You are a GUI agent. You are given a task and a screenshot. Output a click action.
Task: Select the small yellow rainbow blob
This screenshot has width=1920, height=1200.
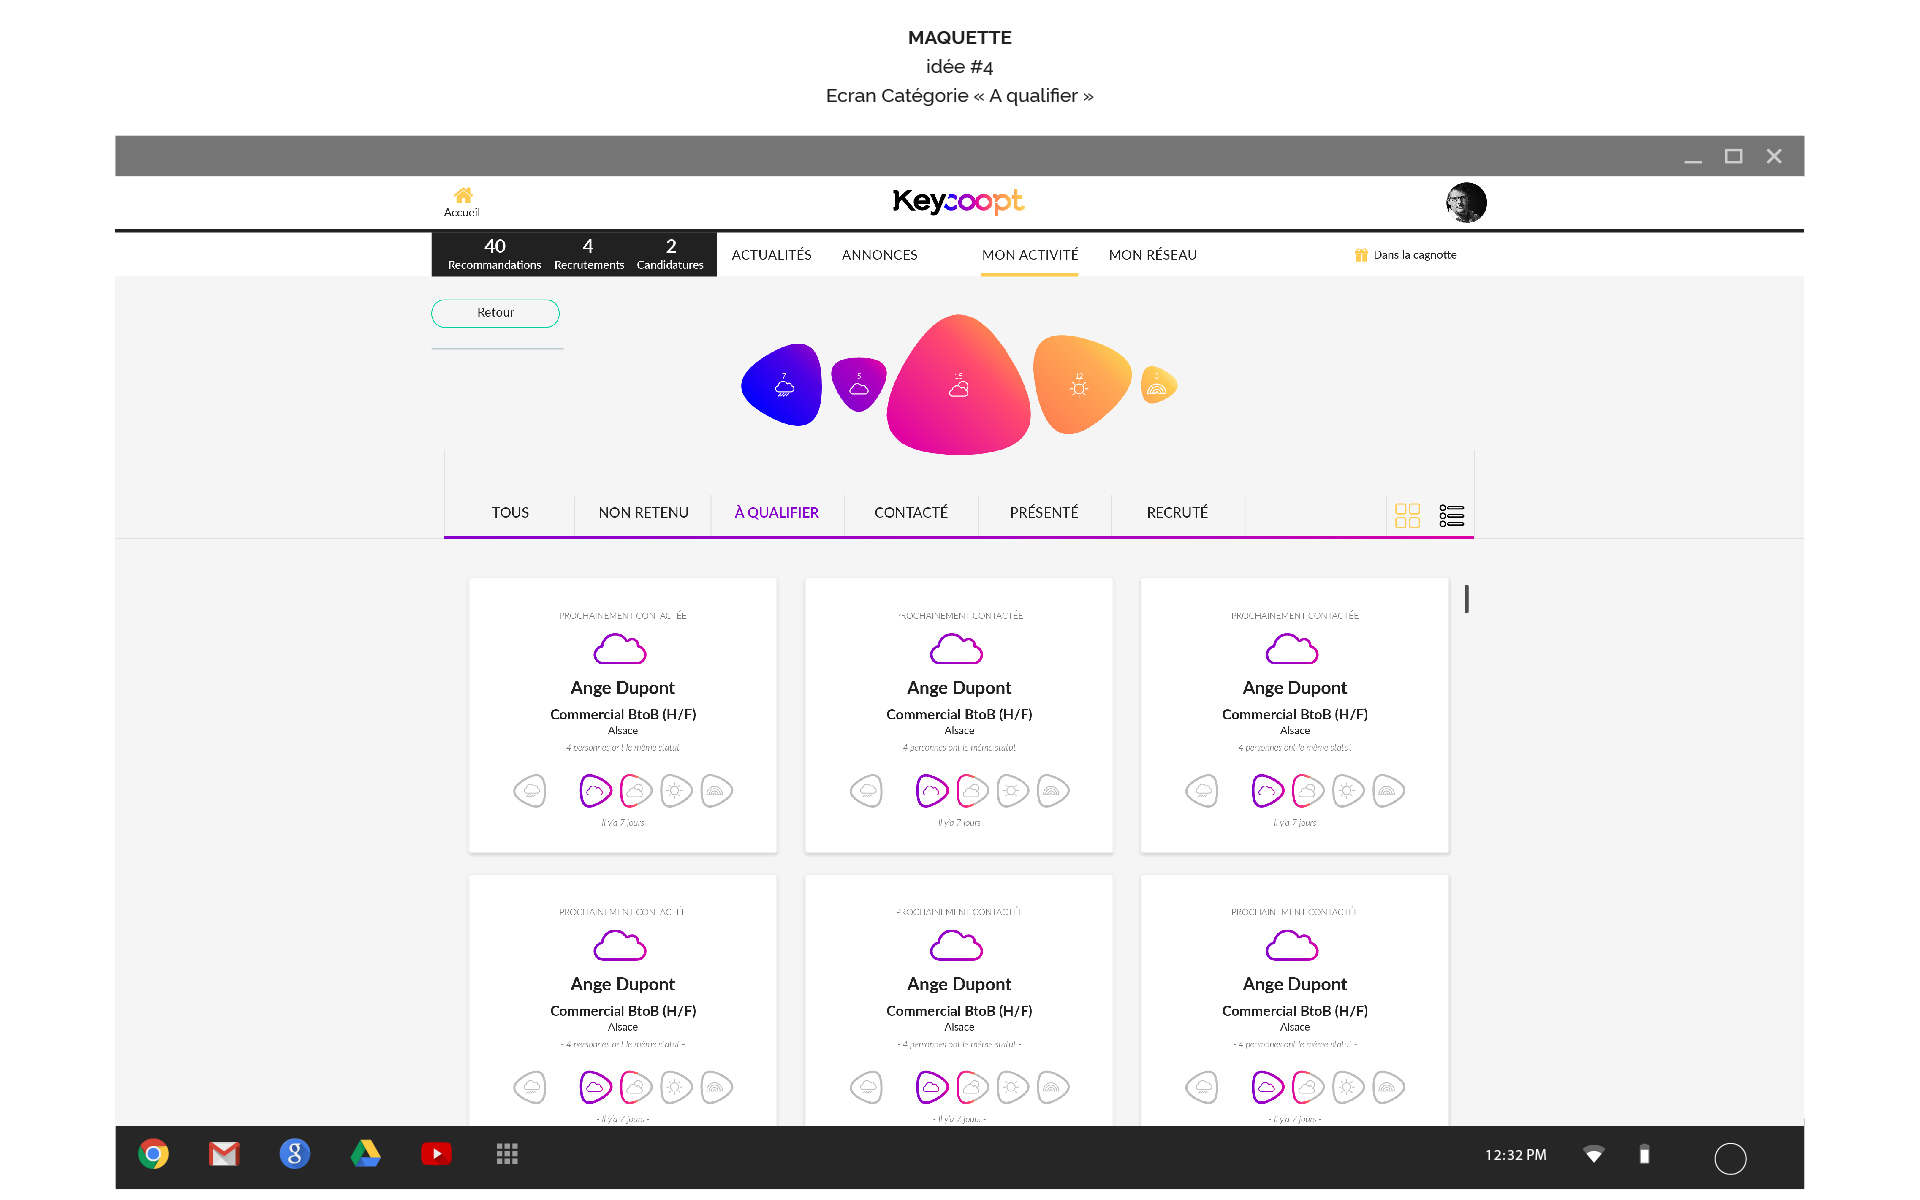1157,385
